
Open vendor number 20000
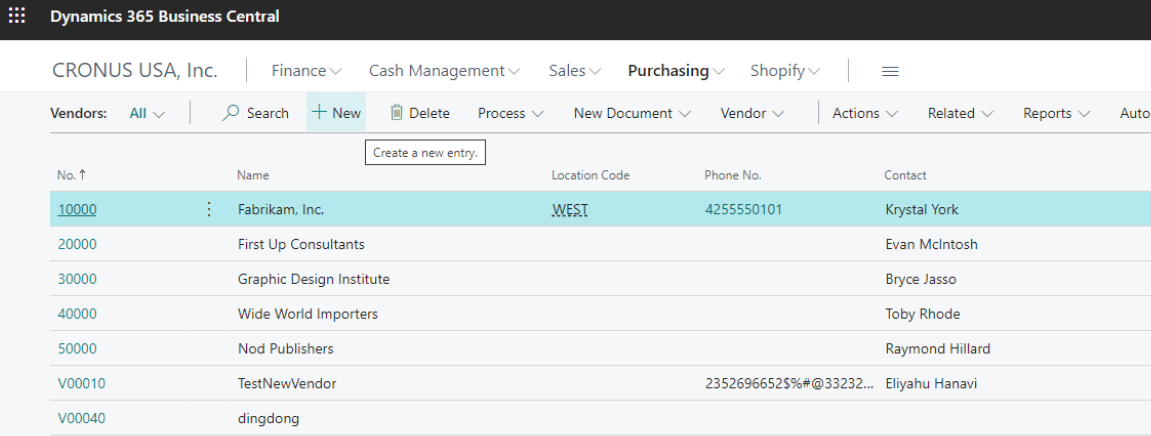tap(77, 244)
